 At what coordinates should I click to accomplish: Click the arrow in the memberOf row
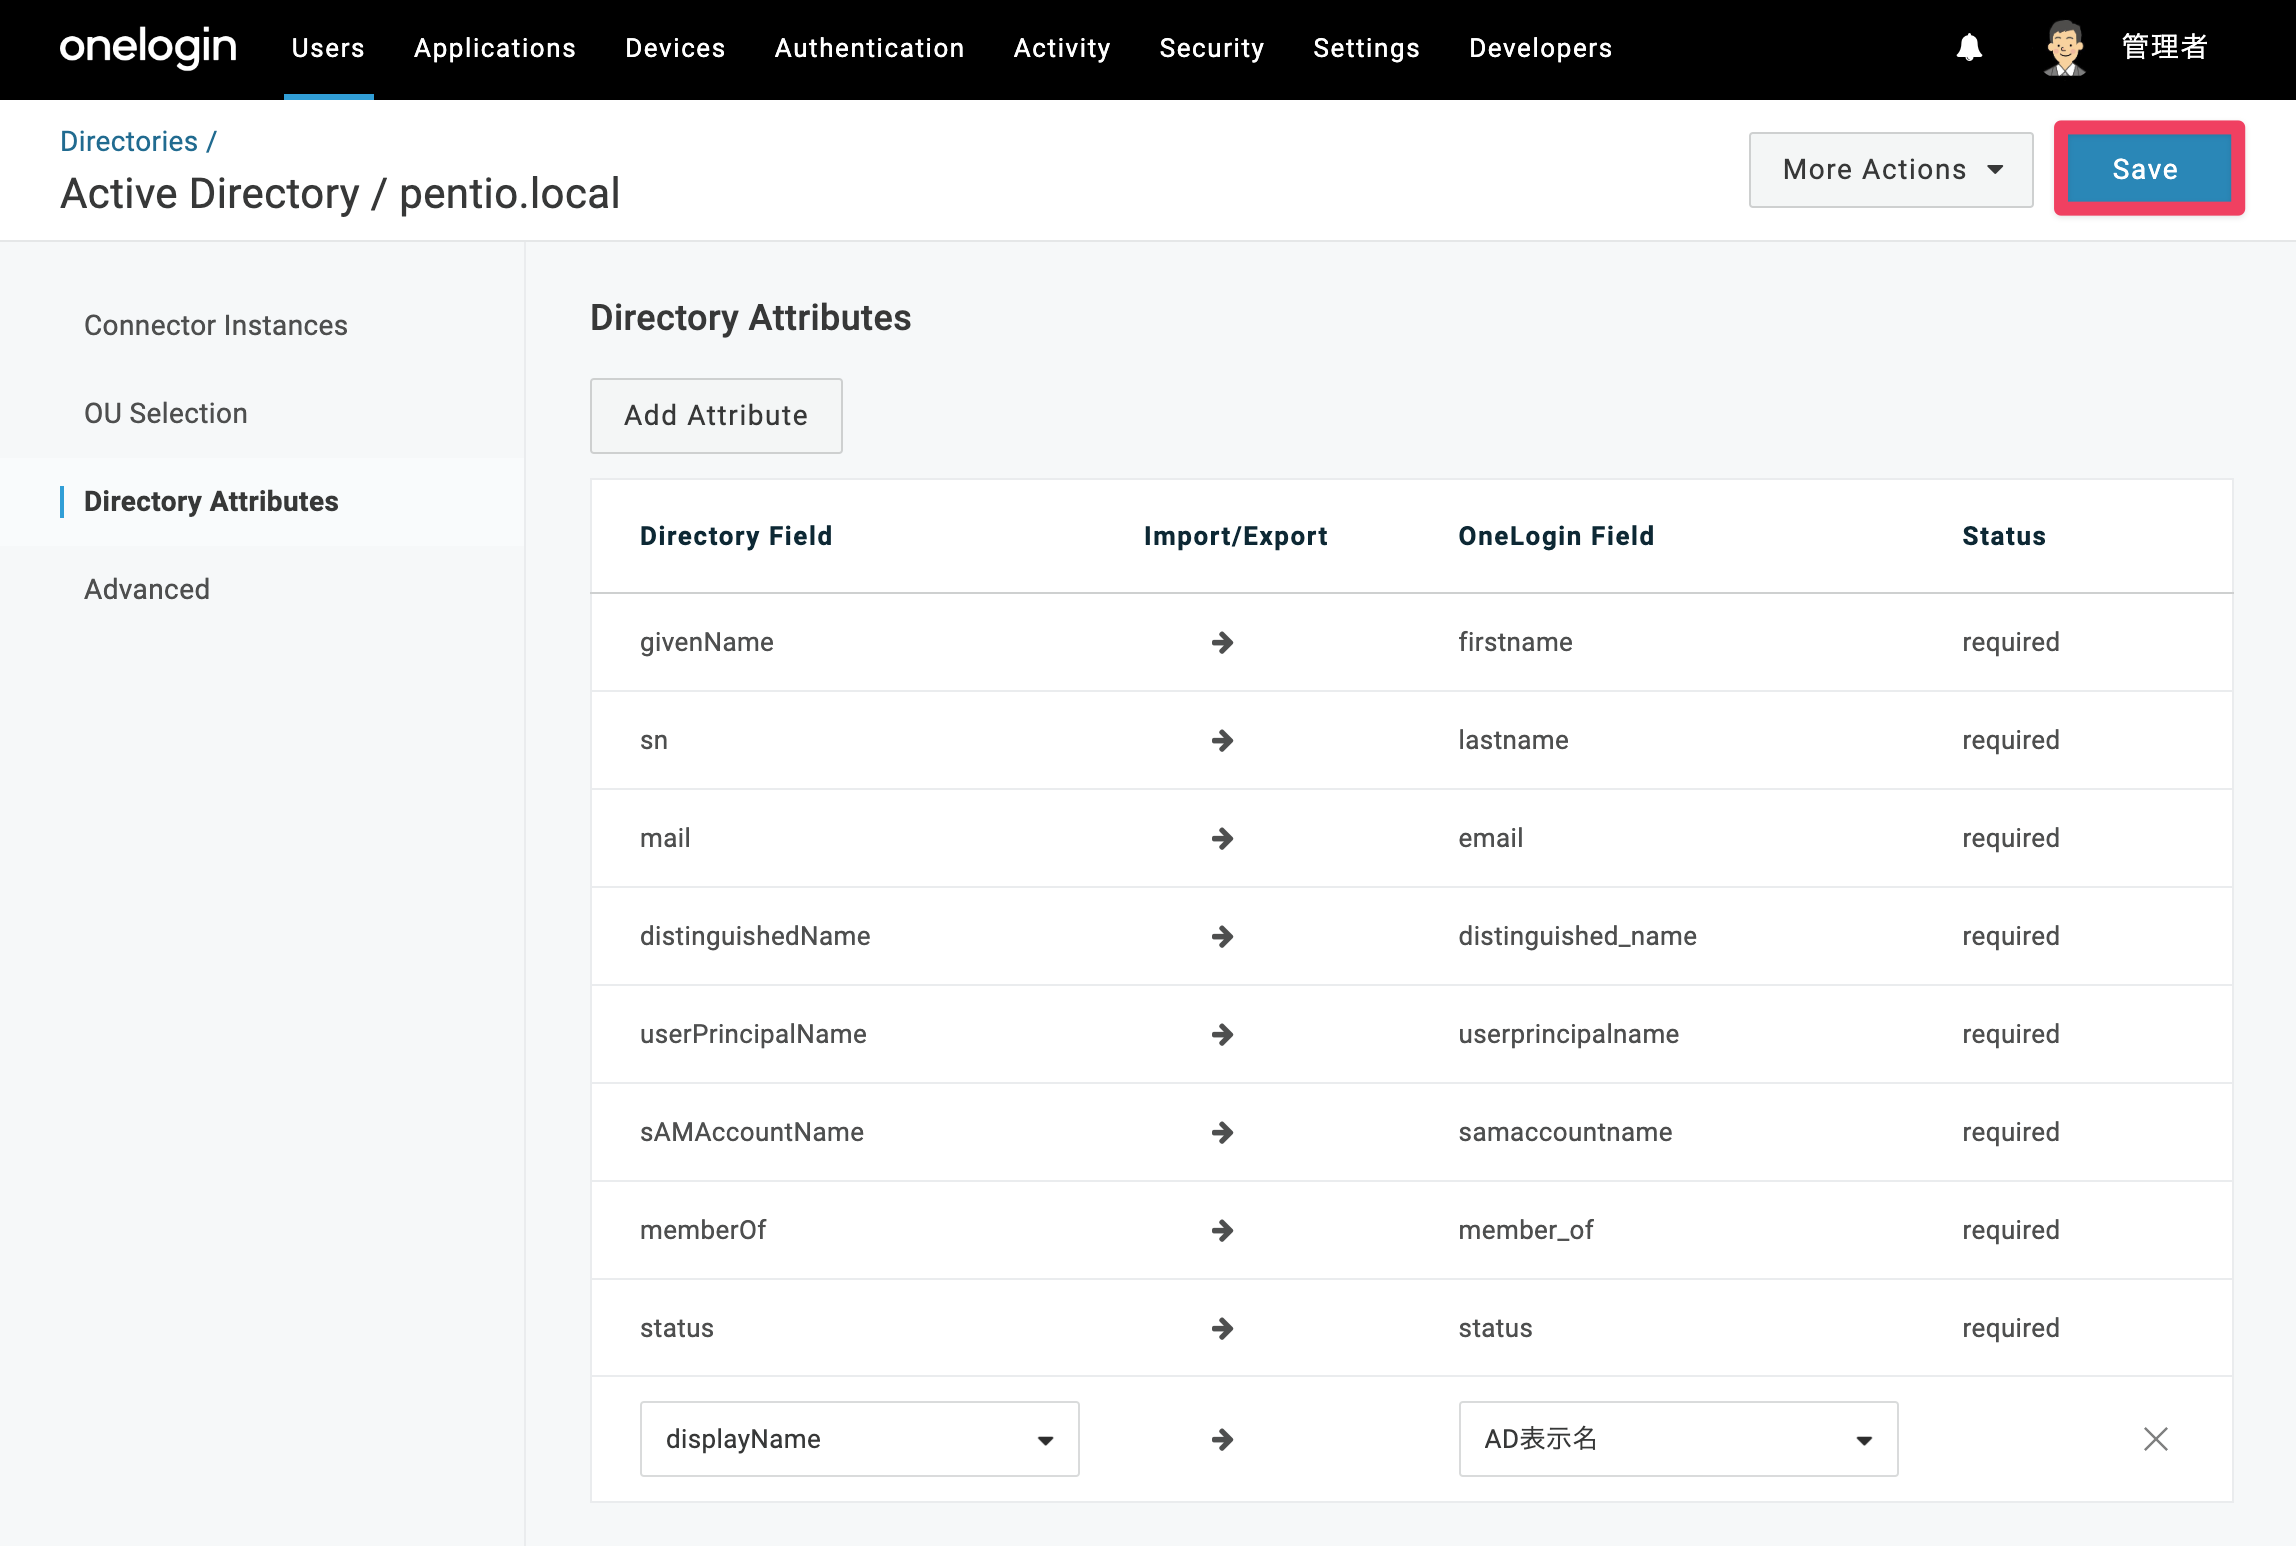pyautogui.click(x=1222, y=1230)
